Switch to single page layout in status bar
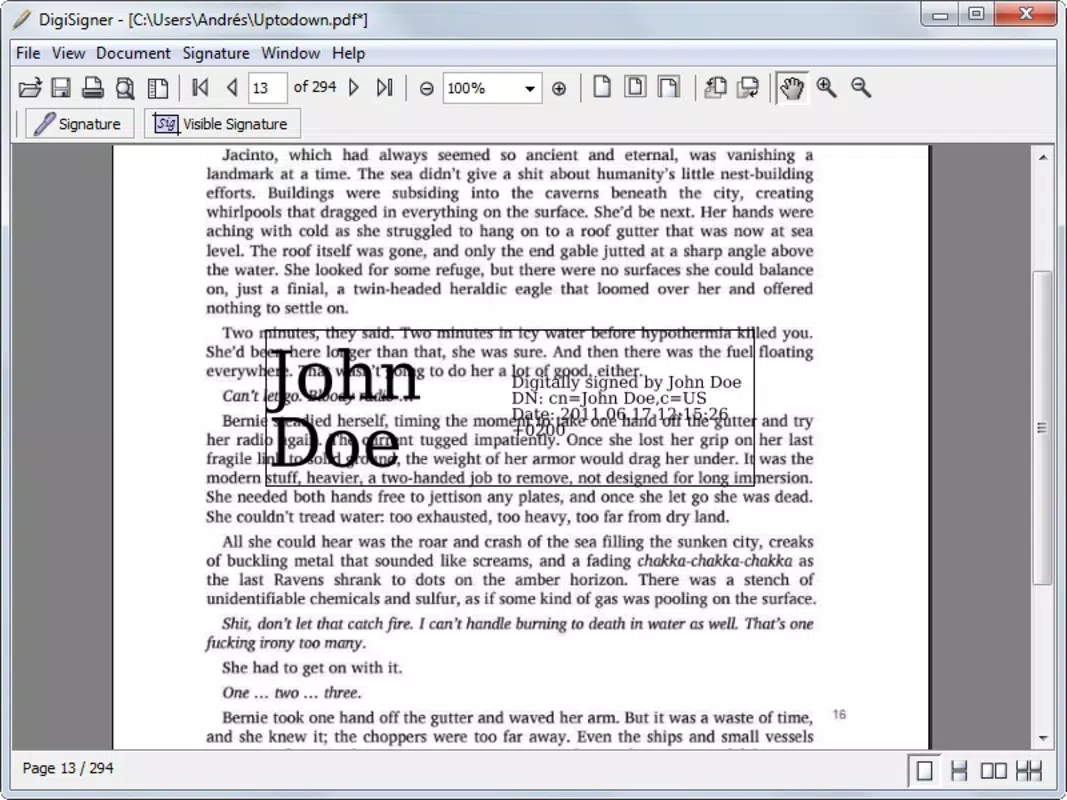This screenshot has height=800, width=1067. (x=925, y=771)
